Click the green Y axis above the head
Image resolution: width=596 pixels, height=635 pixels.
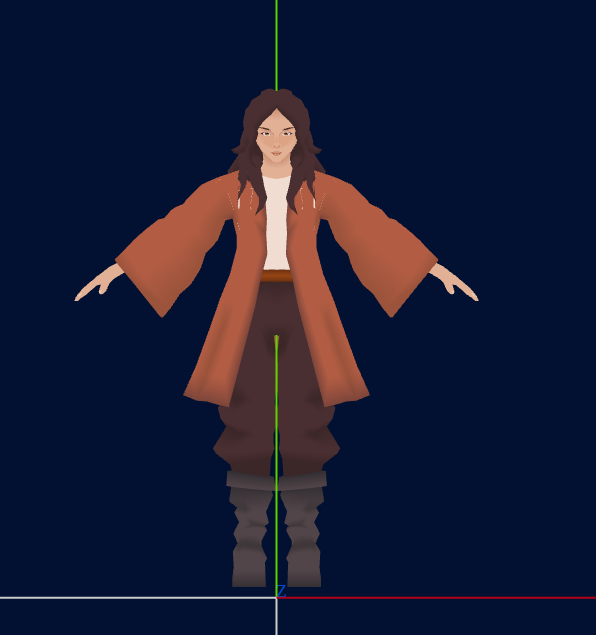[277, 45]
